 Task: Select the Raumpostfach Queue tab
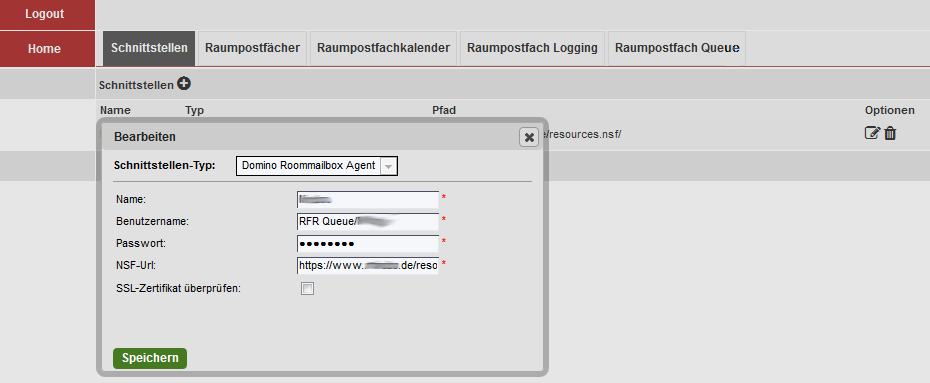(677, 48)
